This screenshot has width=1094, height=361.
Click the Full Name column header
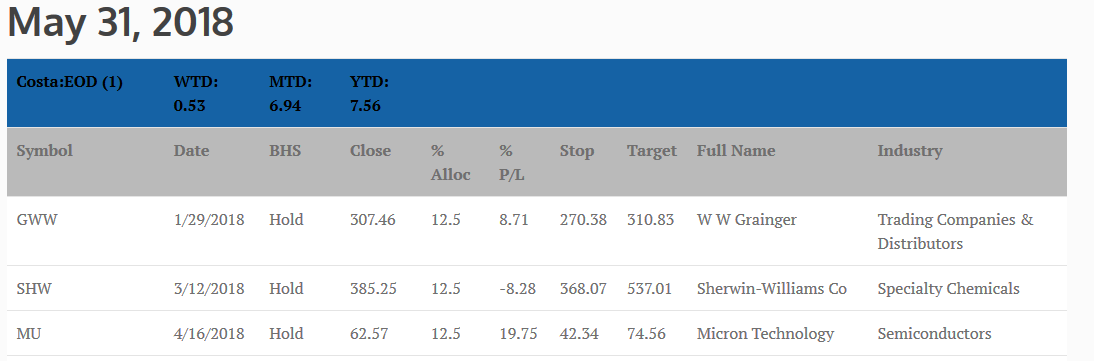pos(736,151)
